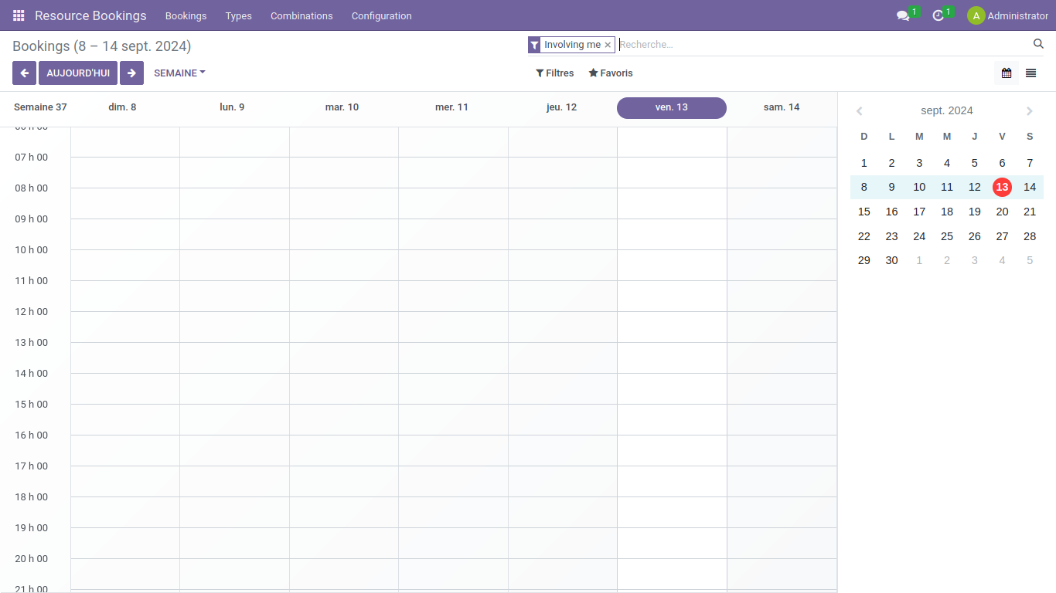Select day 20 in mini calendar
Screen dimensions: 1056x593
tap(1002, 212)
